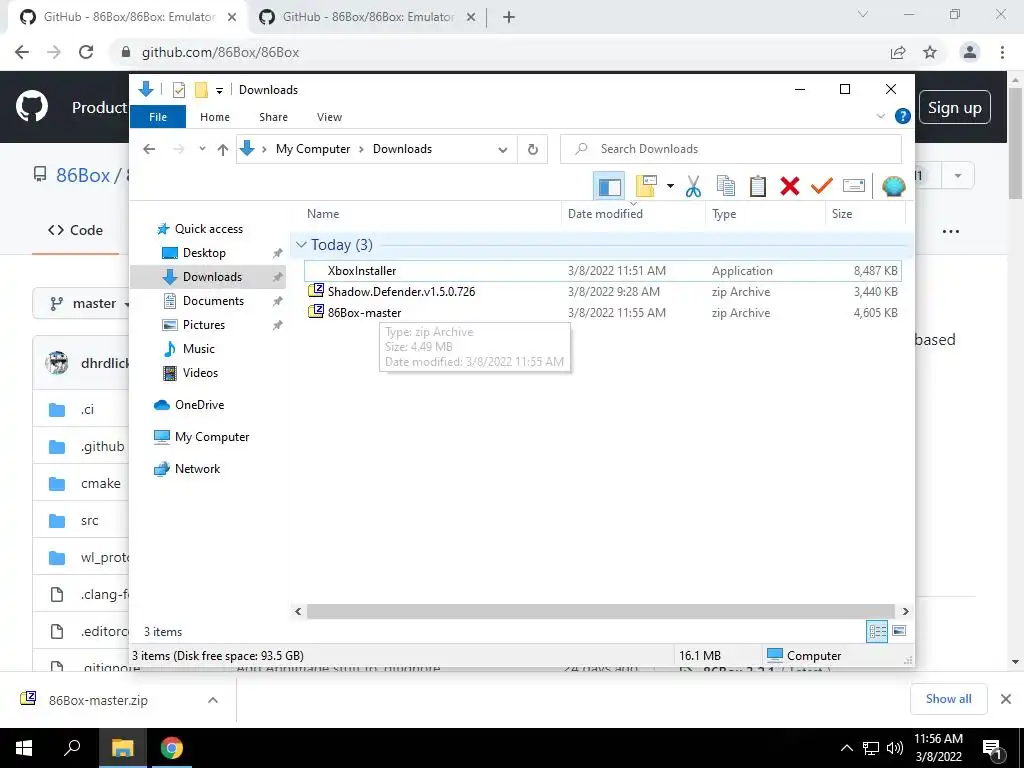This screenshot has width=1024, height=768.
Task: Click the Rename icon in Explorer toolbar
Action: (854, 187)
